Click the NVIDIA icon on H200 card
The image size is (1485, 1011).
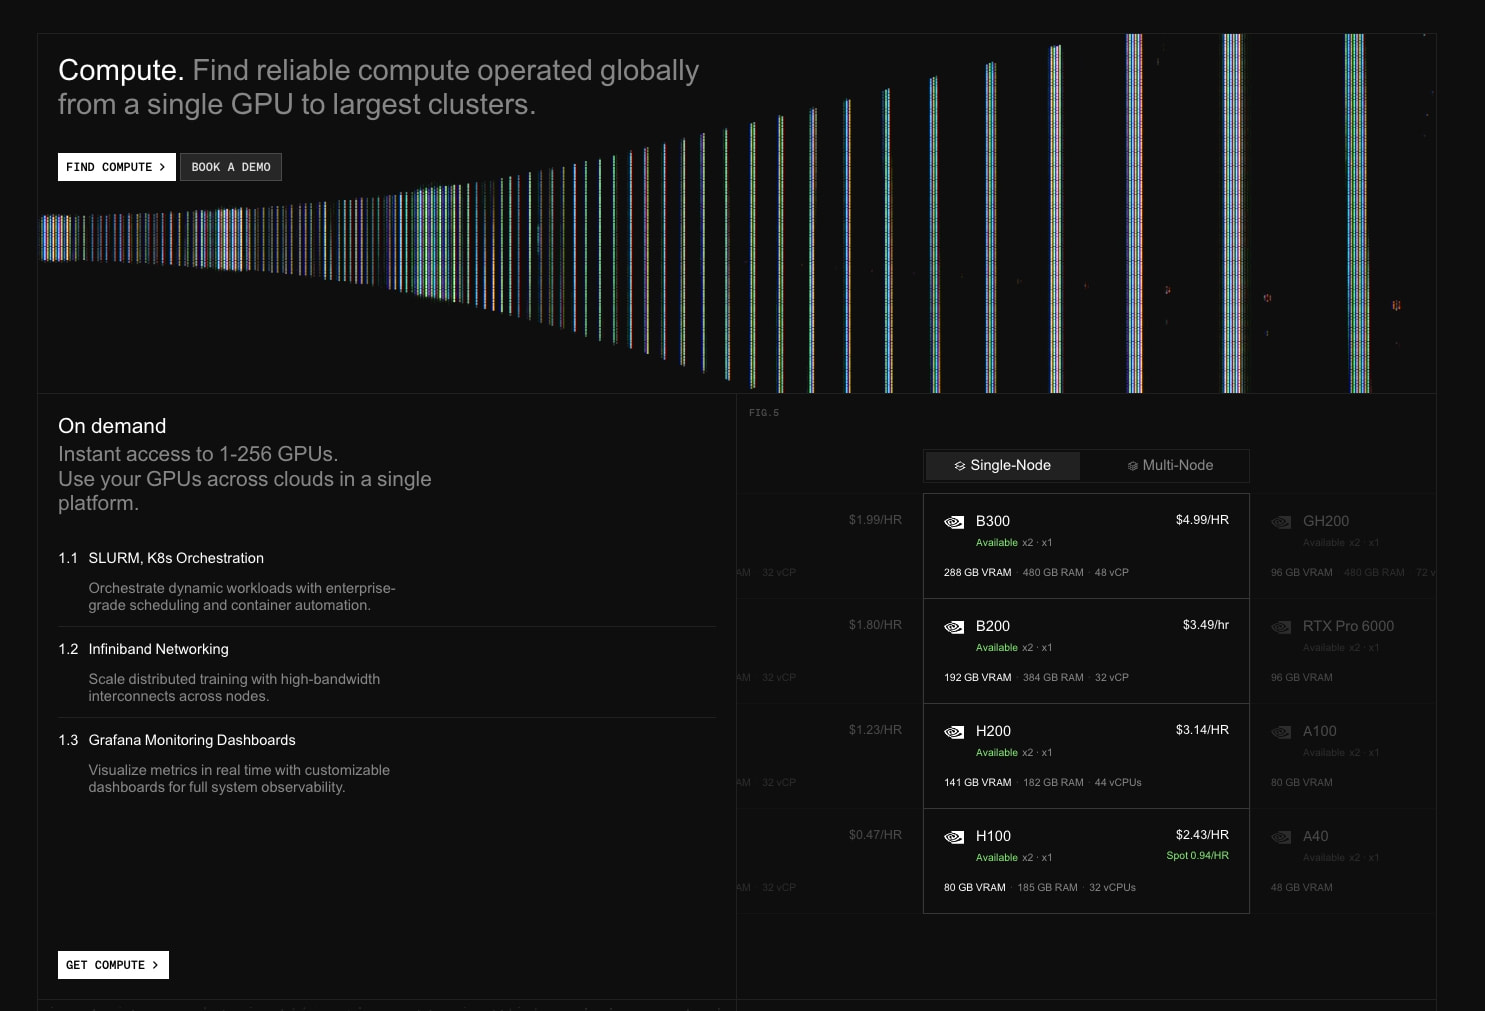[x=954, y=732]
